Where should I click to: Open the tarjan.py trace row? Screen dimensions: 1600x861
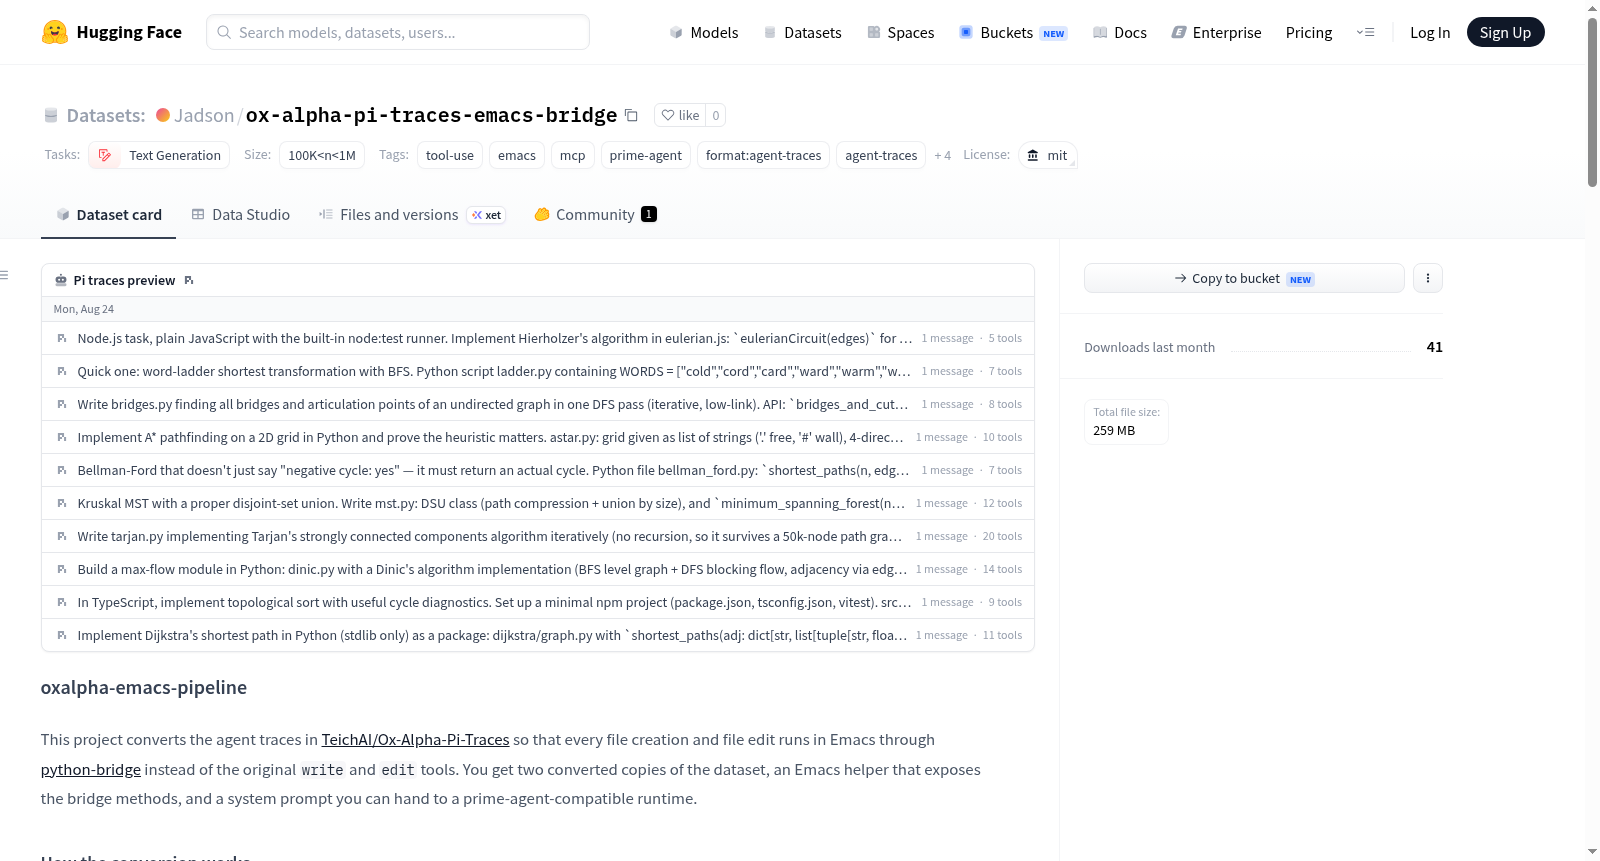(x=538, y=536)
